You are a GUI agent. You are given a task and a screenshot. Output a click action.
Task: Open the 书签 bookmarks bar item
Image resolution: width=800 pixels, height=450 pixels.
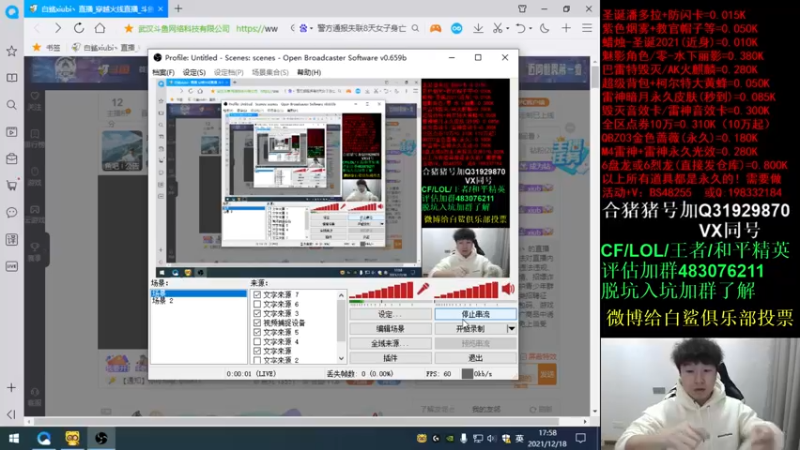pos(46,47)
